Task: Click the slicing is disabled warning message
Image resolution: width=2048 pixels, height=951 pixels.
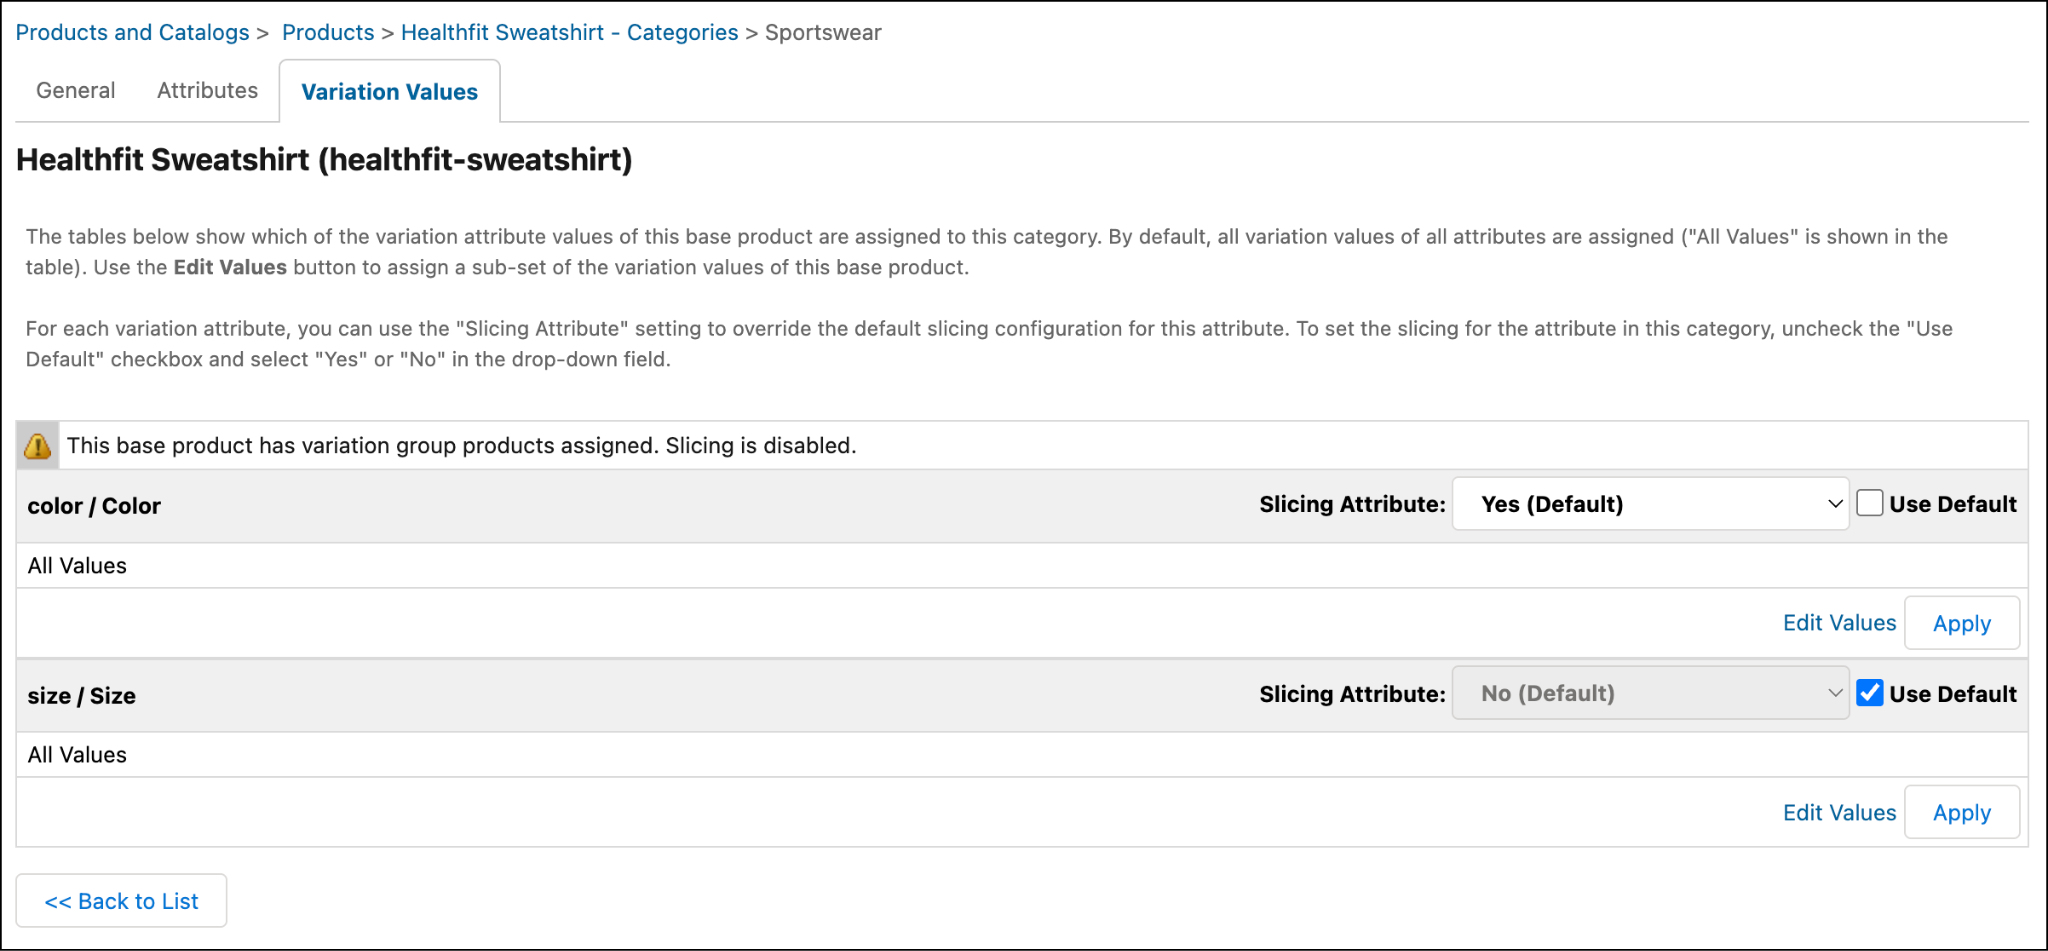Action: 461,446
